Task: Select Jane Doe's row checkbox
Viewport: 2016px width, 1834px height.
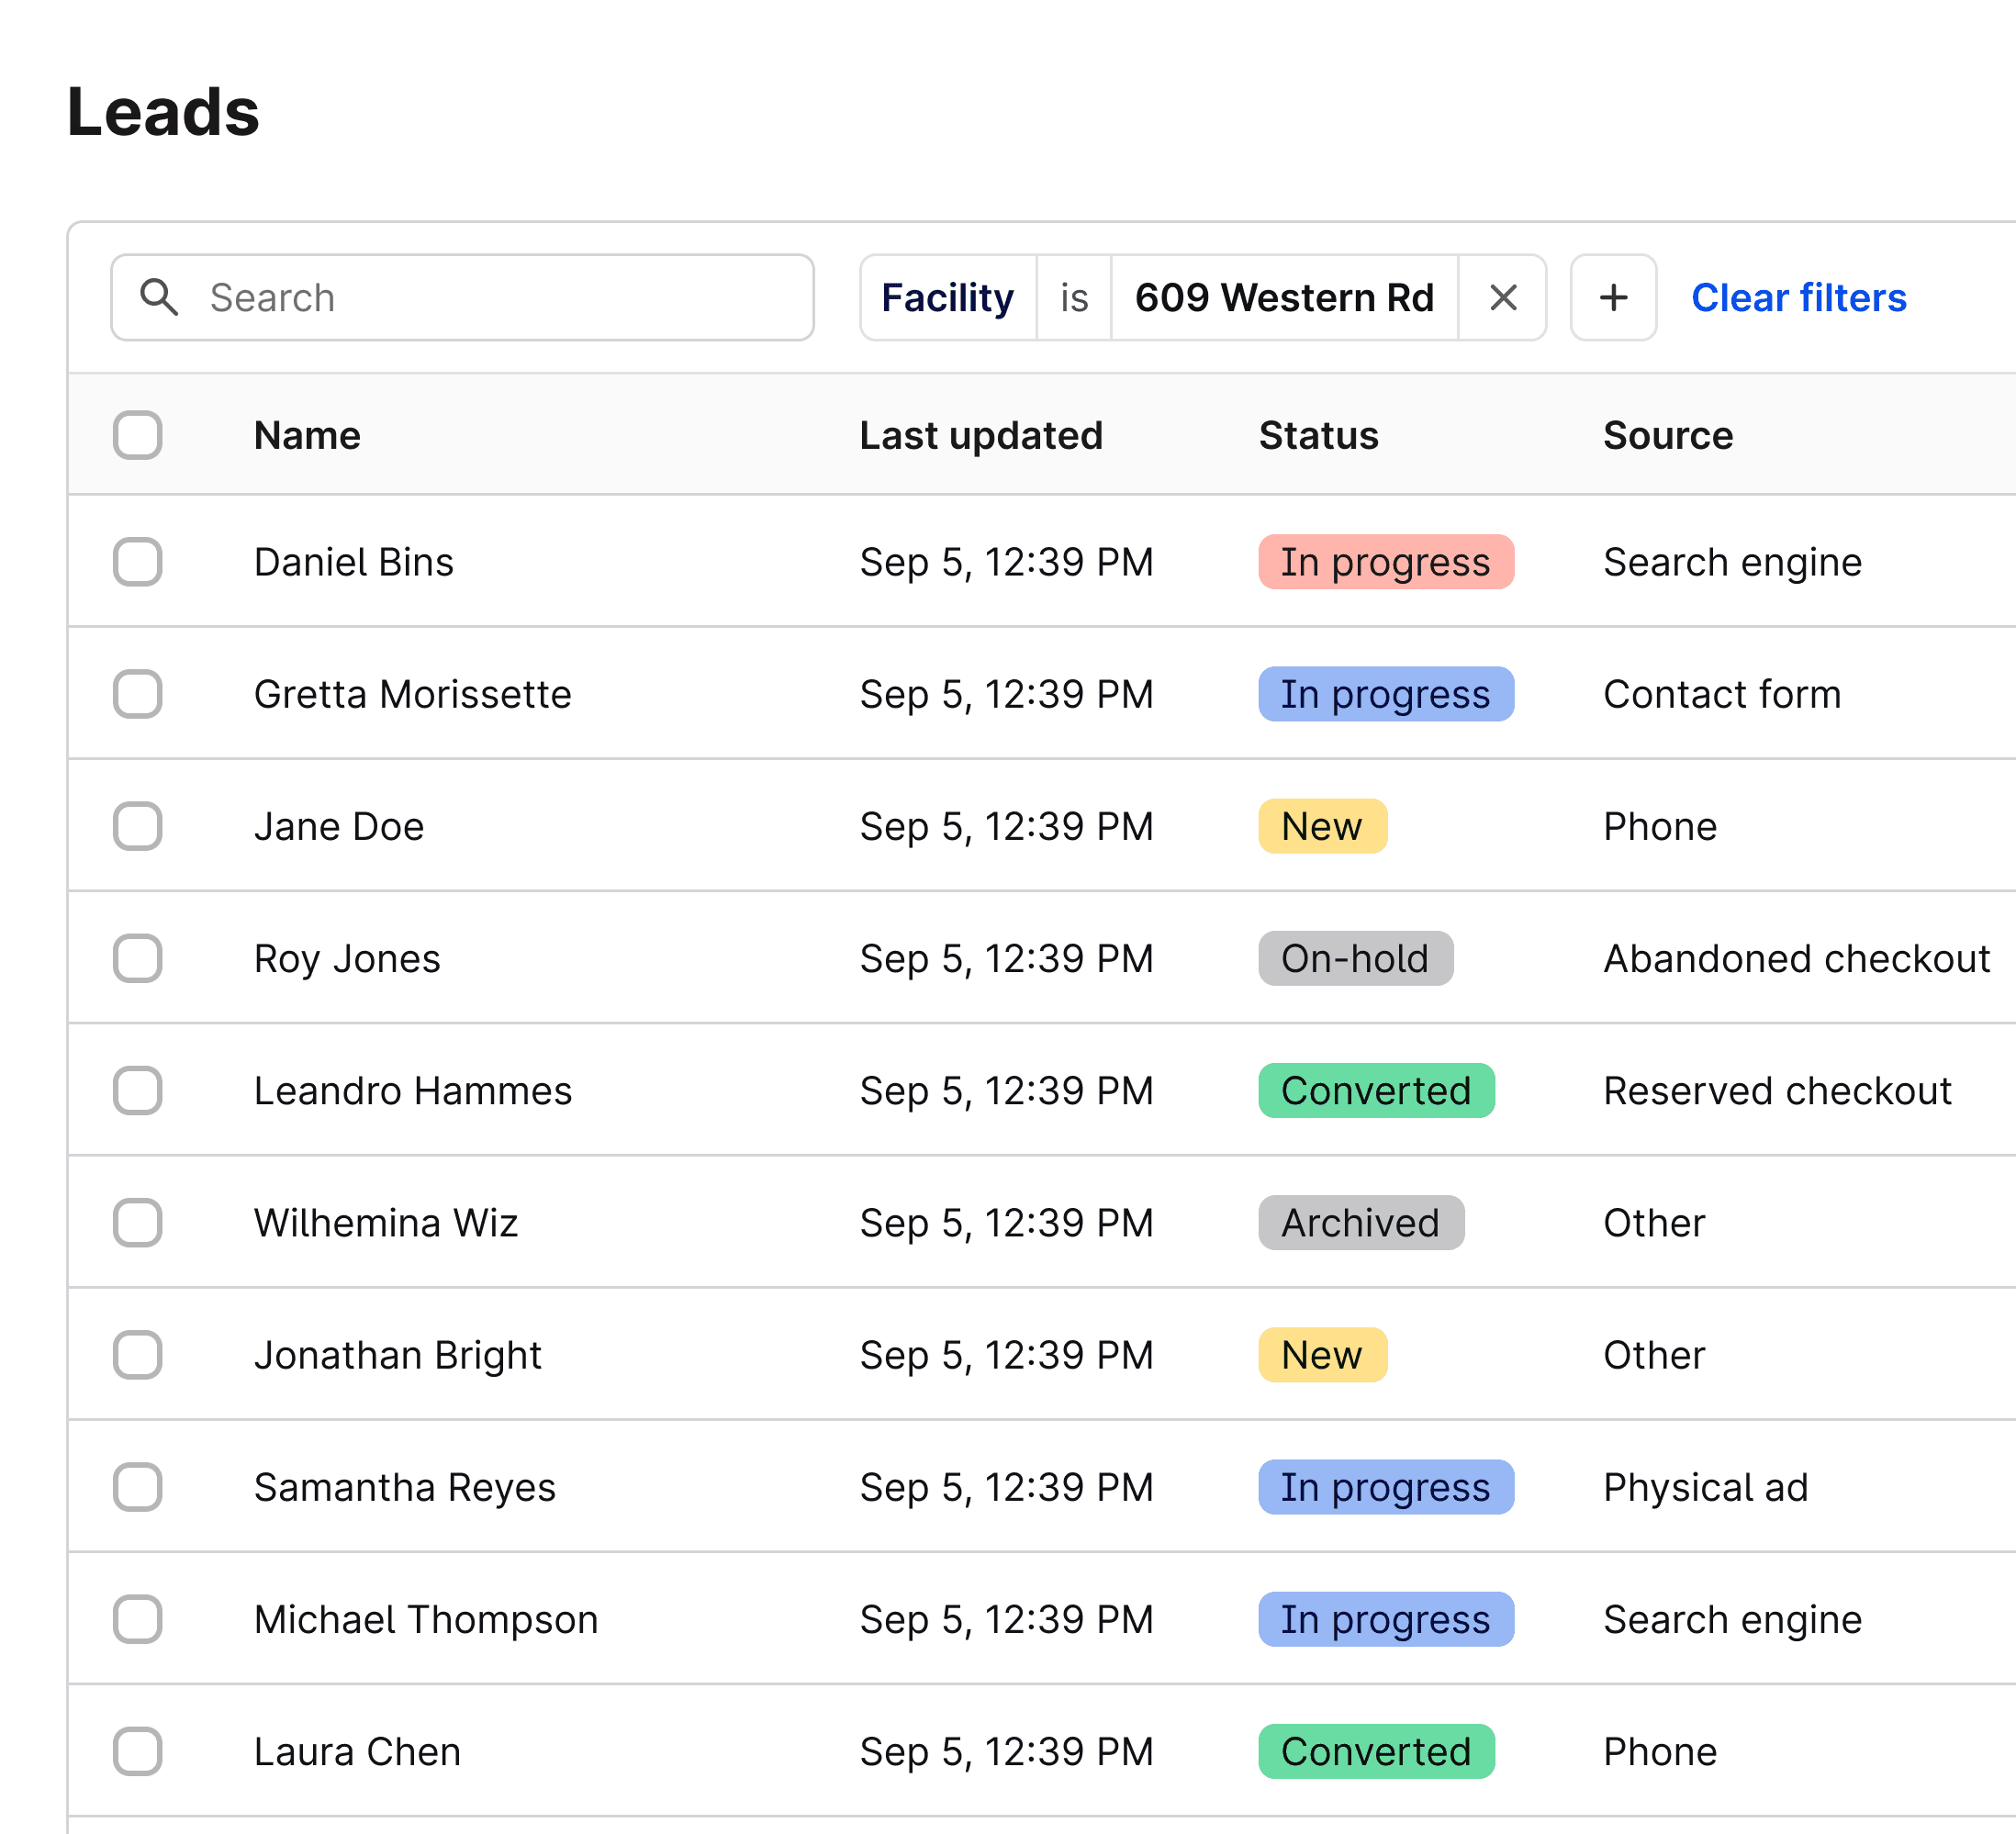Action: (x=138, y=826)
